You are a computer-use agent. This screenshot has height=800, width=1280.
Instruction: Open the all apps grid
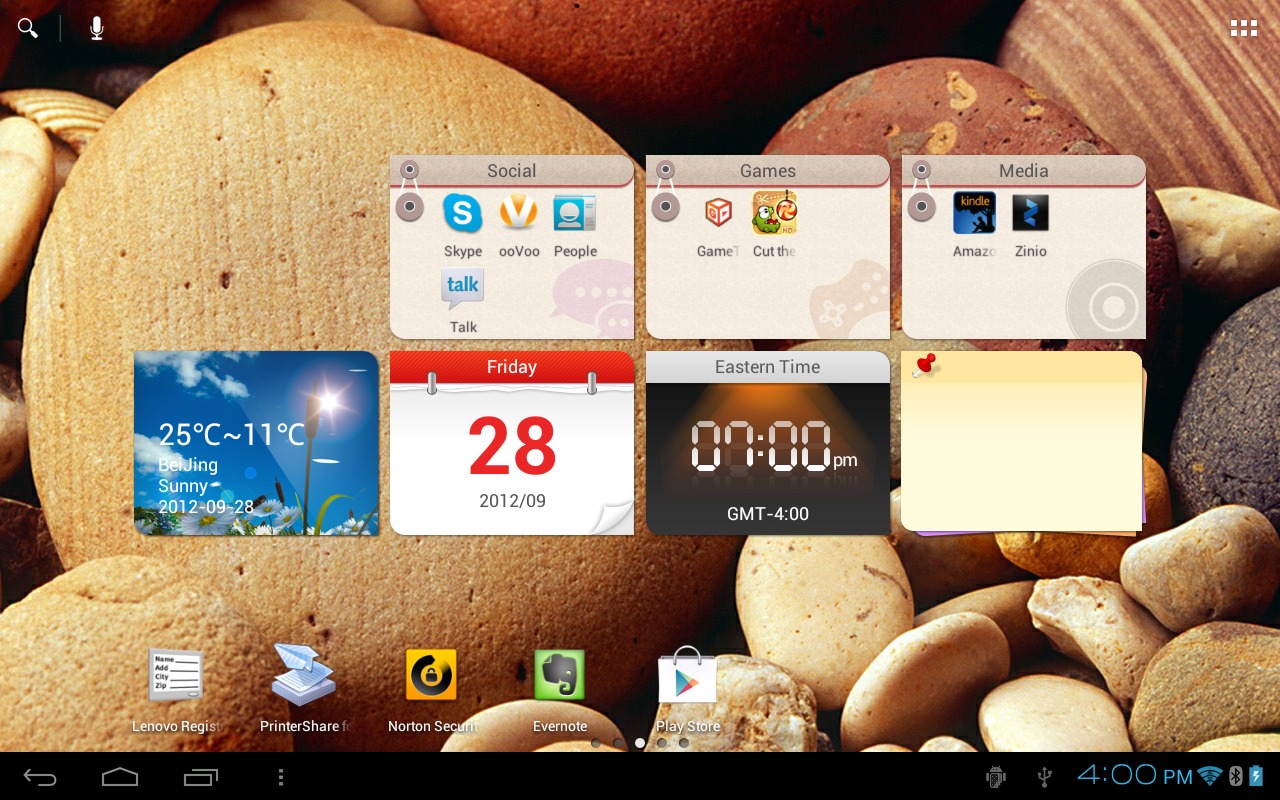pos(1243,28)
